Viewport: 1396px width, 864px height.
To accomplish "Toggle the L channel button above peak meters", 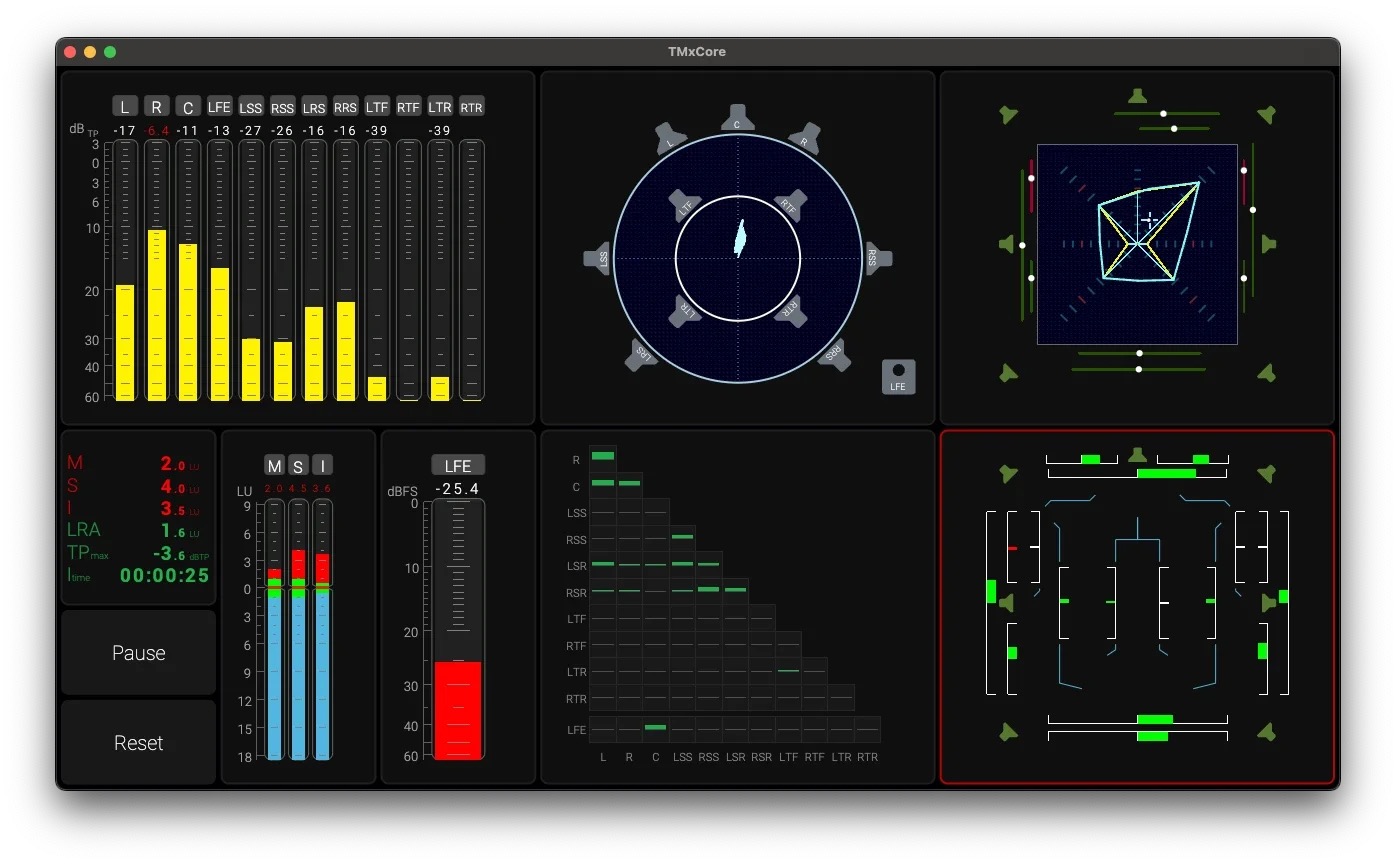I will click(125, 107).
